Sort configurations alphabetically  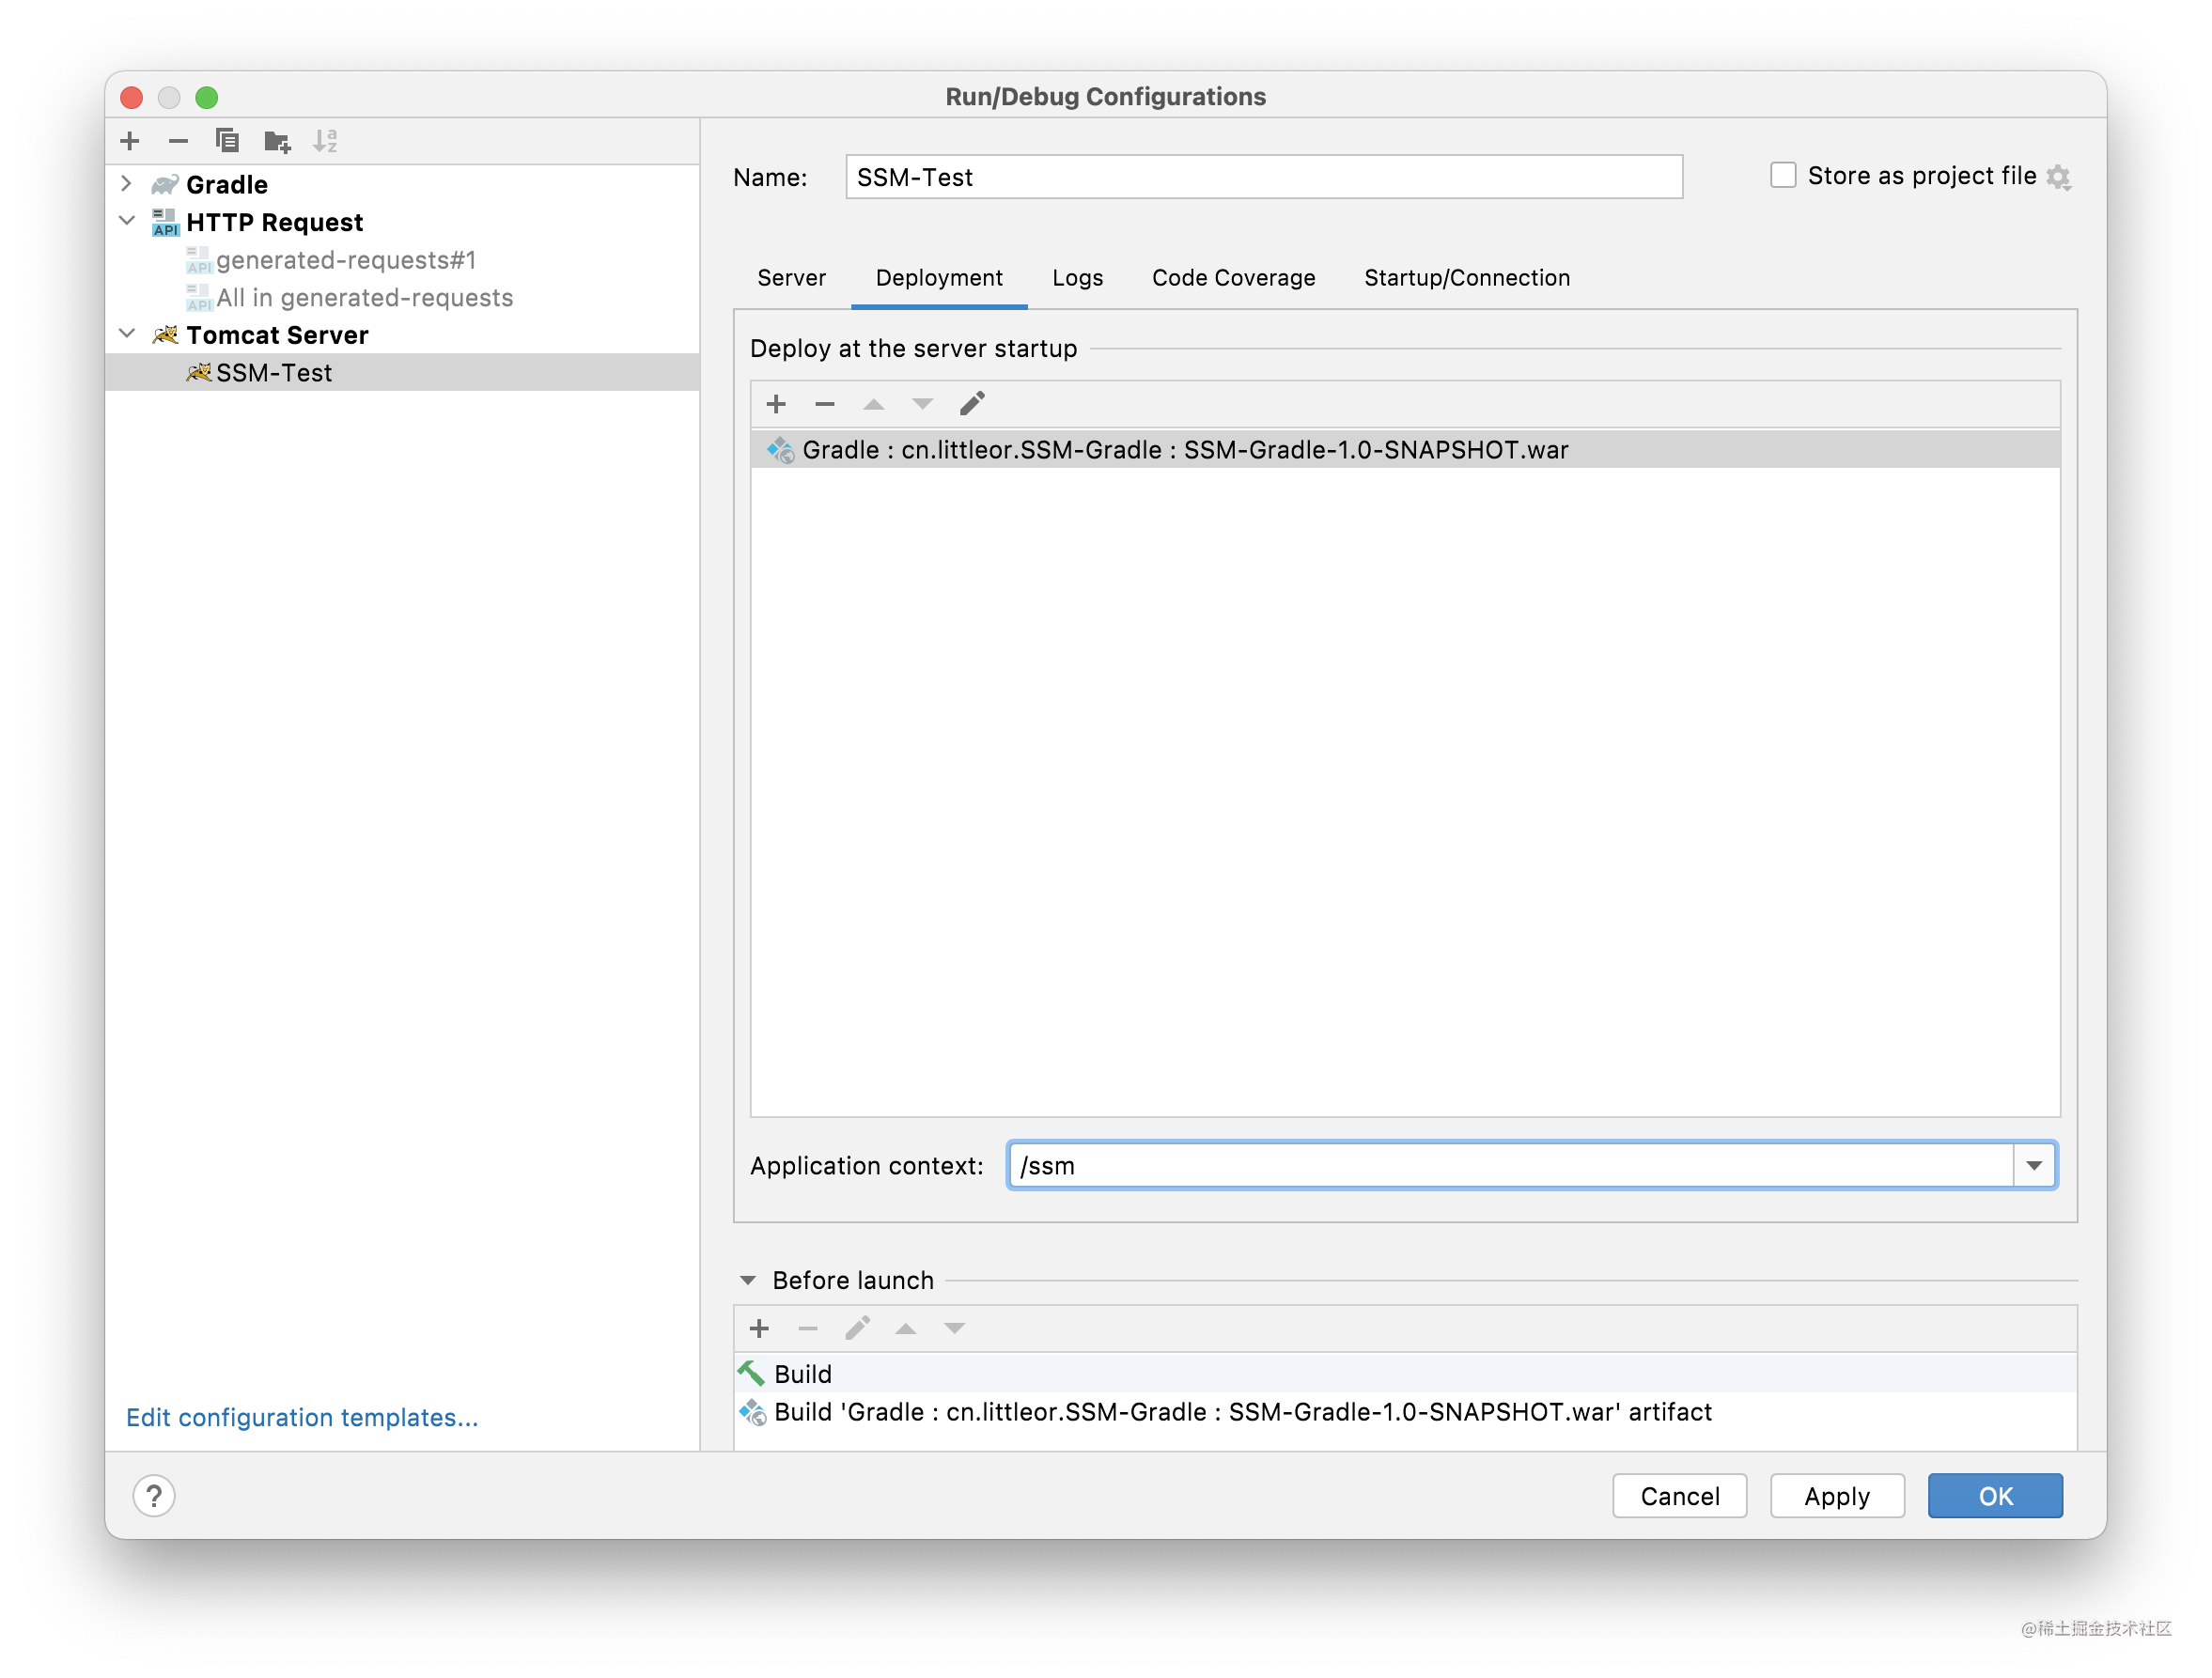(x=325, y=141)
